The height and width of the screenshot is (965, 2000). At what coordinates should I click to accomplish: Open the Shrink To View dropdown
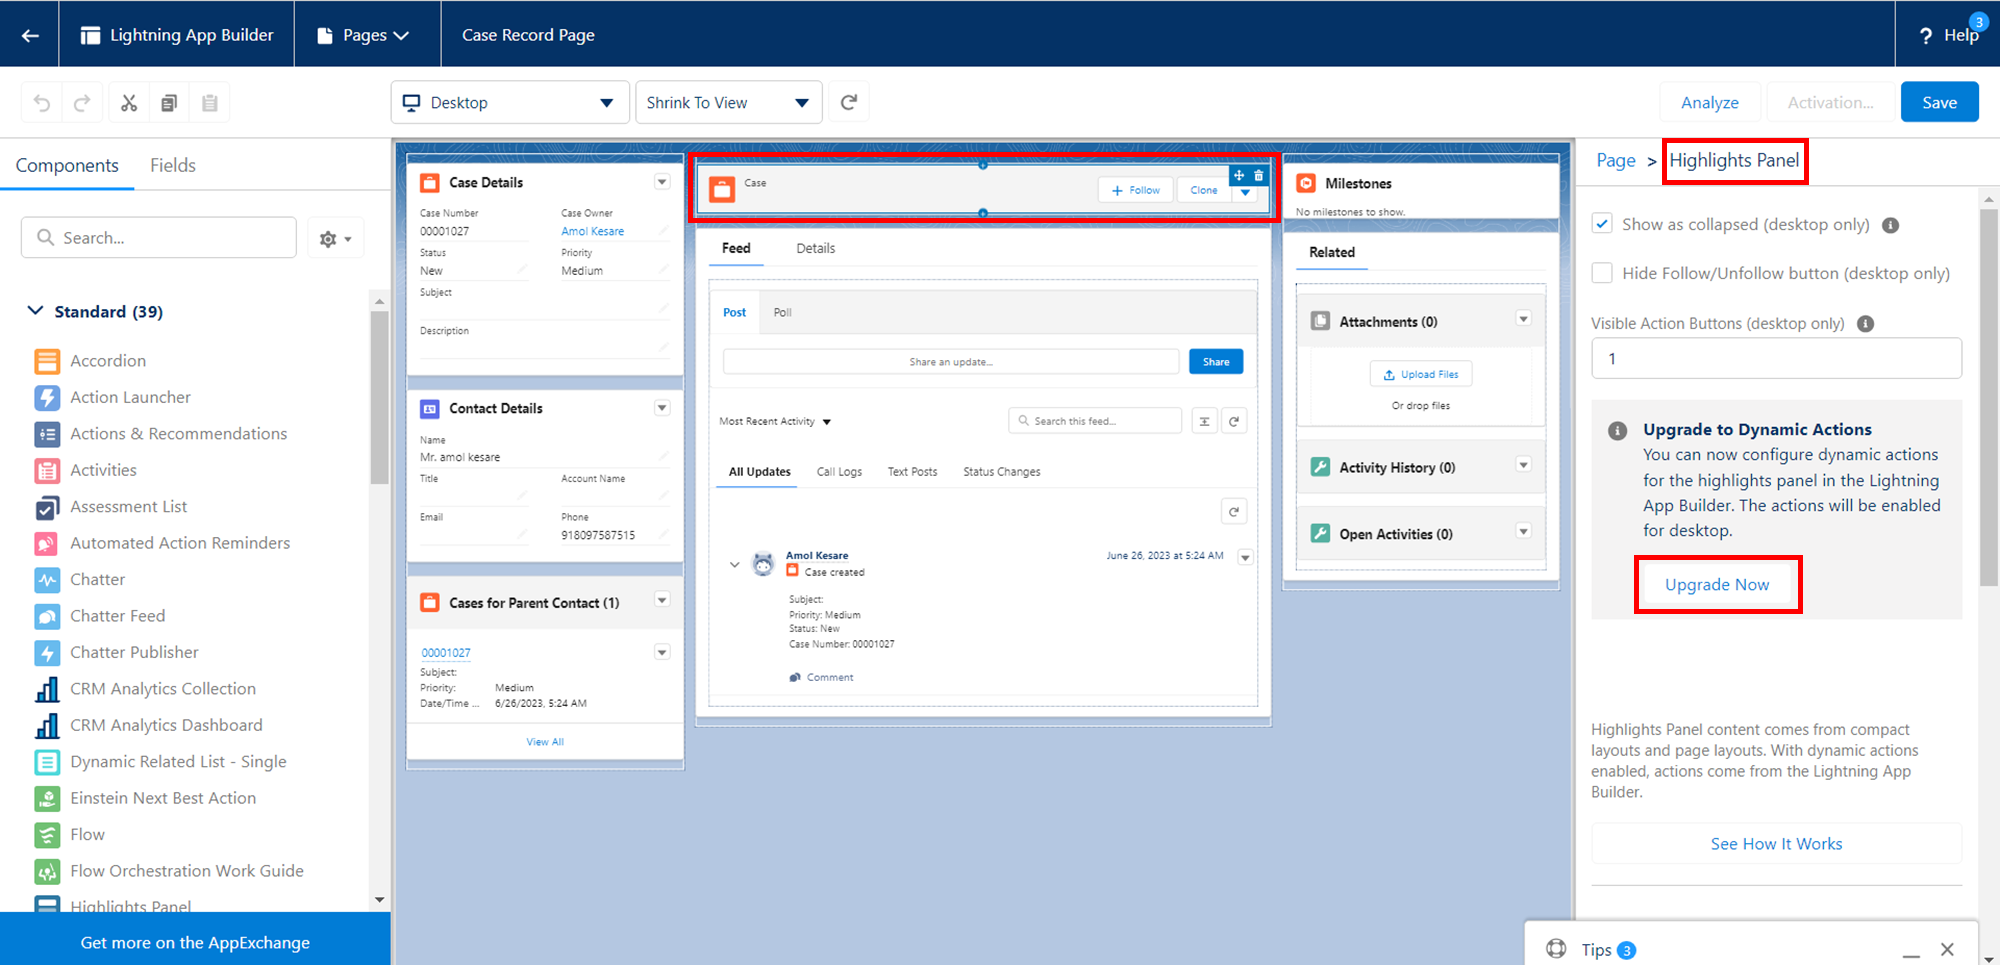tap(729, 102)
